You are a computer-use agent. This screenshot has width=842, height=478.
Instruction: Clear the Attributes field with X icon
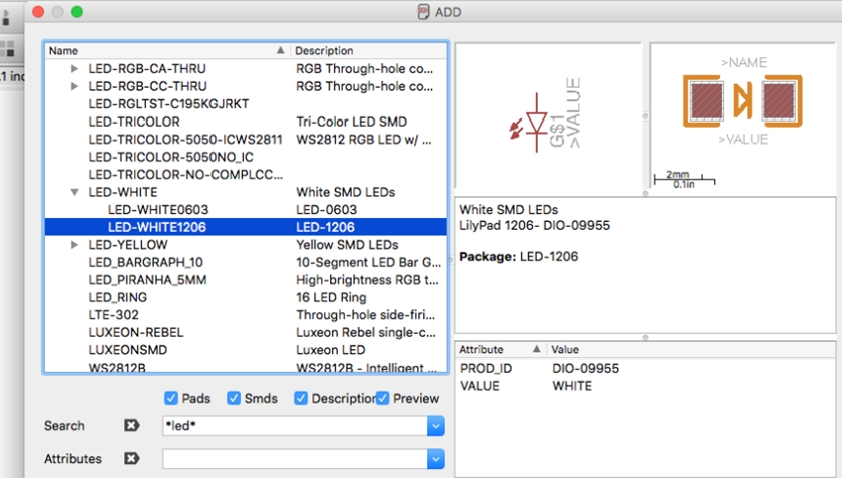point(132,458)
